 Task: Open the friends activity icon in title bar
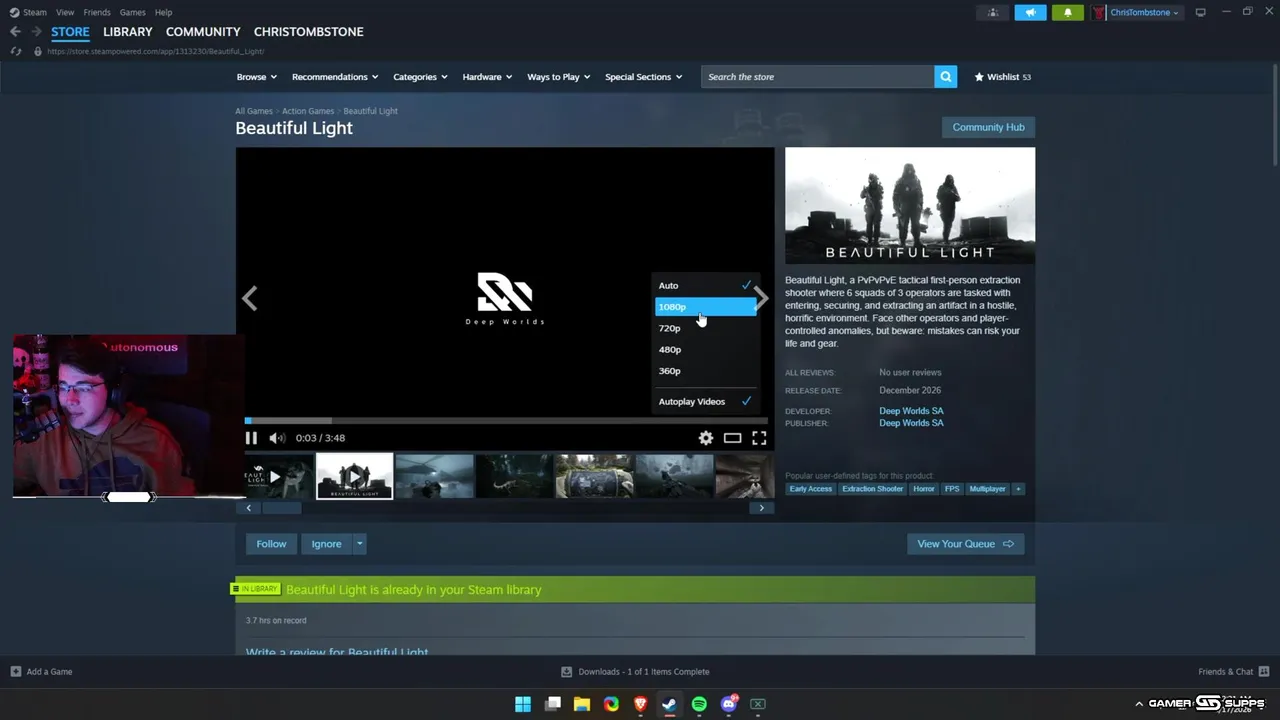point(992,12)
